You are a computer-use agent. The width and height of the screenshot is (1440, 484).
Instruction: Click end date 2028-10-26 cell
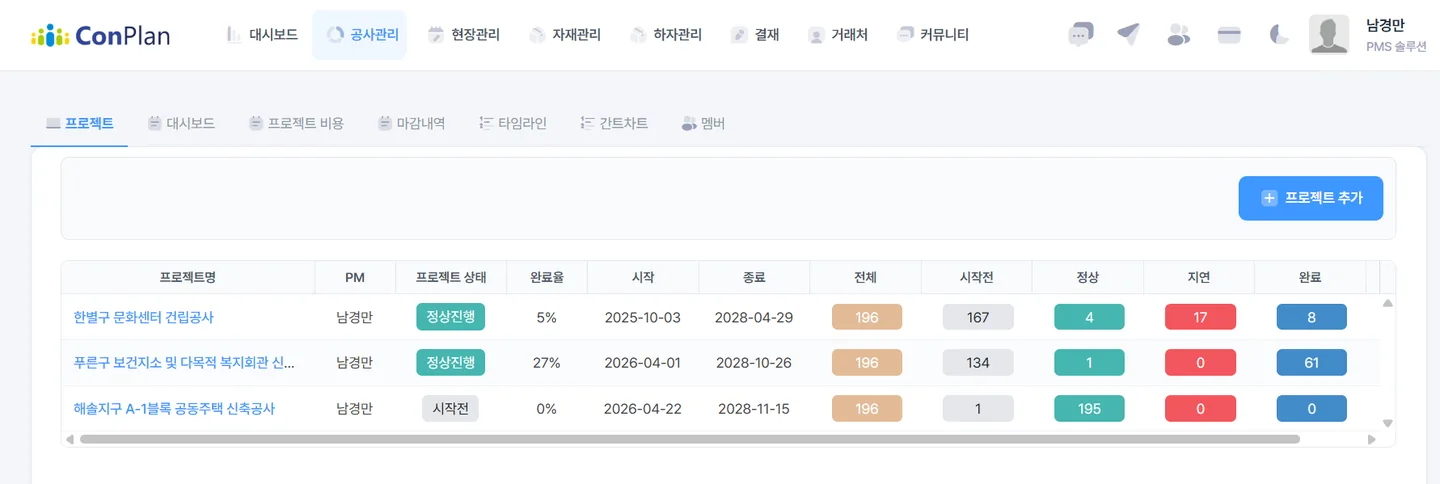point(754,363)
